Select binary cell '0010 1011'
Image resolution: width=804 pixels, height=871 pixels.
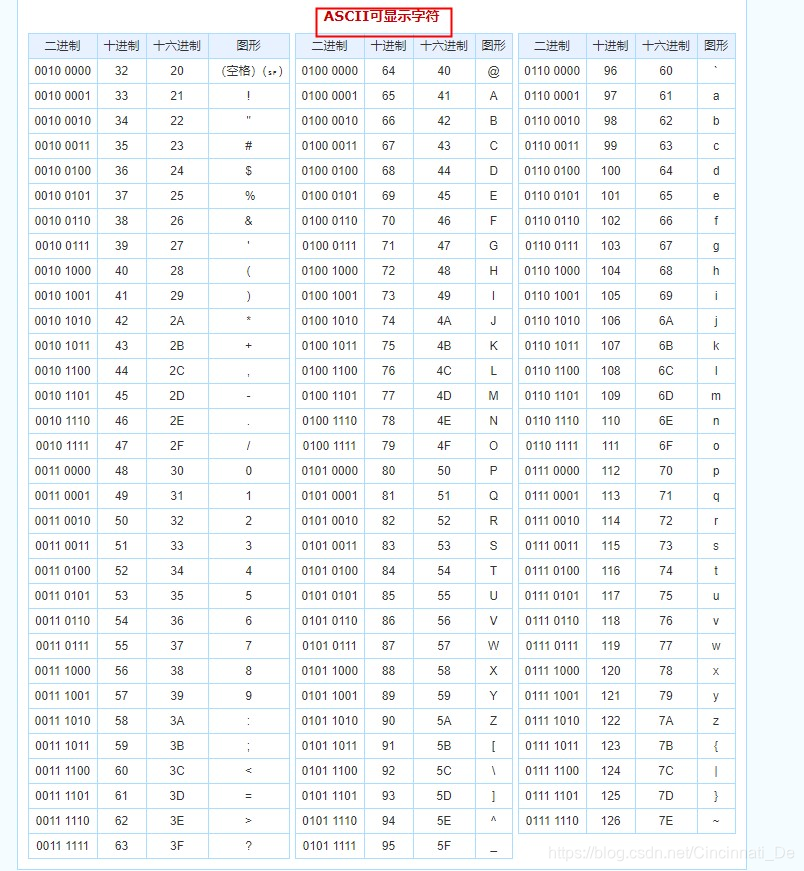pyautogui.click(x=63, y=346)
